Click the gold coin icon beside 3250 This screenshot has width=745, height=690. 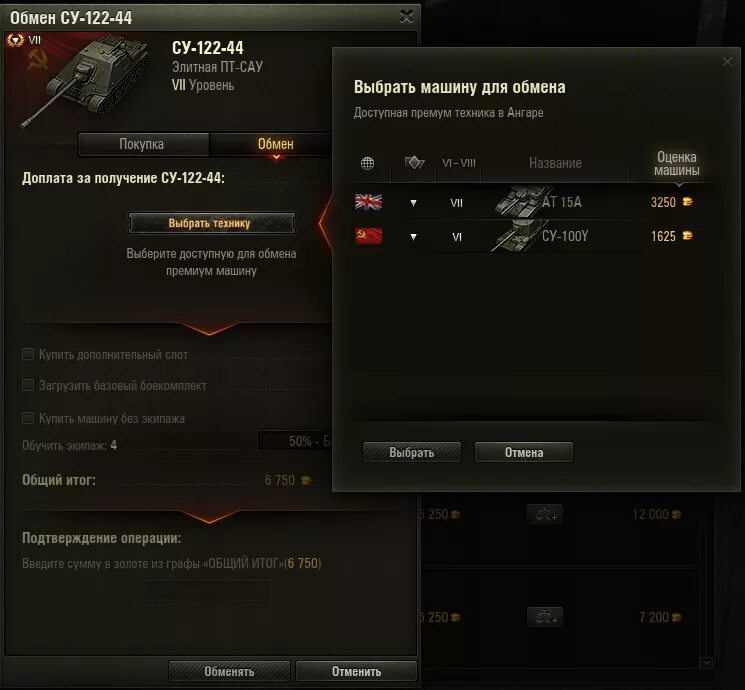[x=688, y=202]
